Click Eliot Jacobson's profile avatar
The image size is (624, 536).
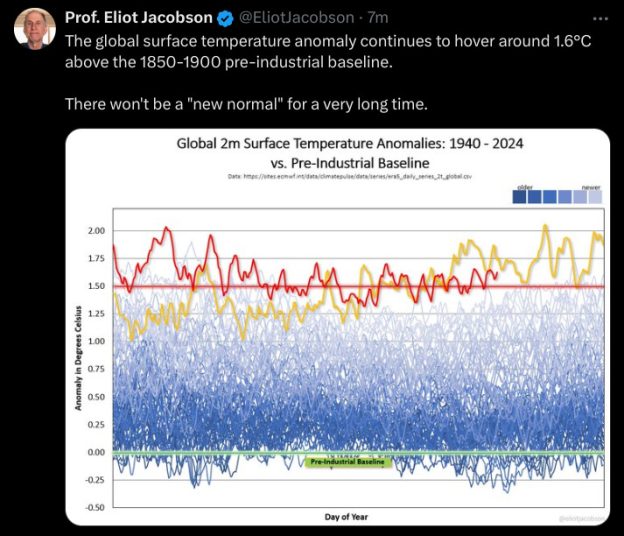[x=35, y=28]
